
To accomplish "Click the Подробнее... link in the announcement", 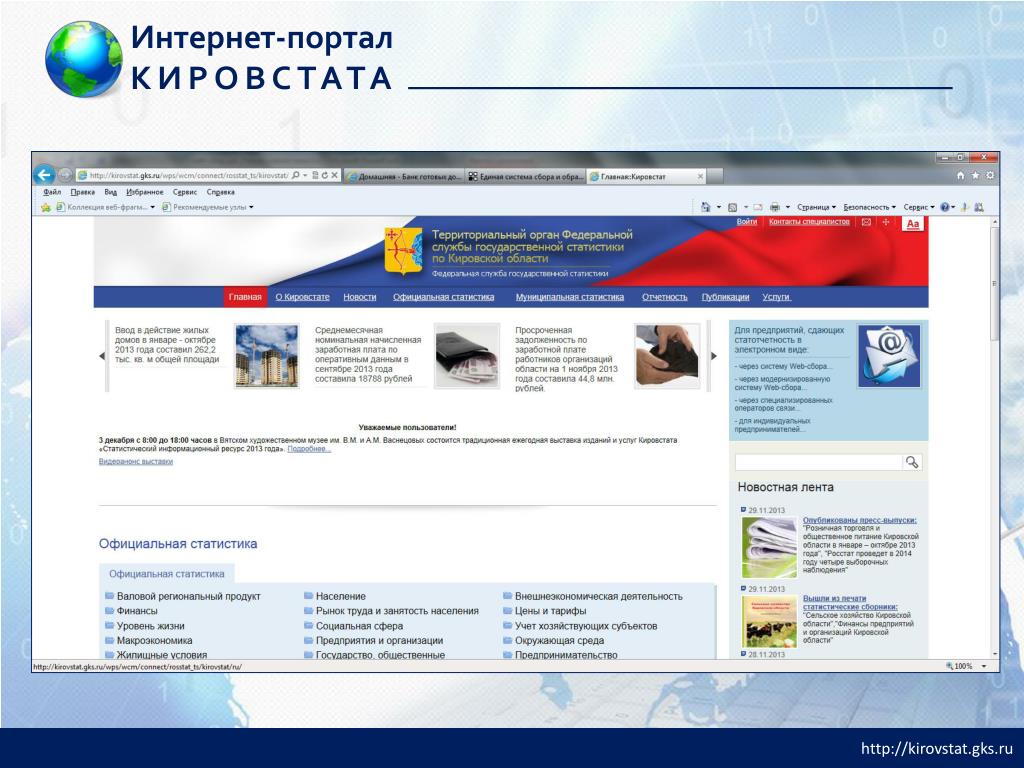I will tap(309, 449).
